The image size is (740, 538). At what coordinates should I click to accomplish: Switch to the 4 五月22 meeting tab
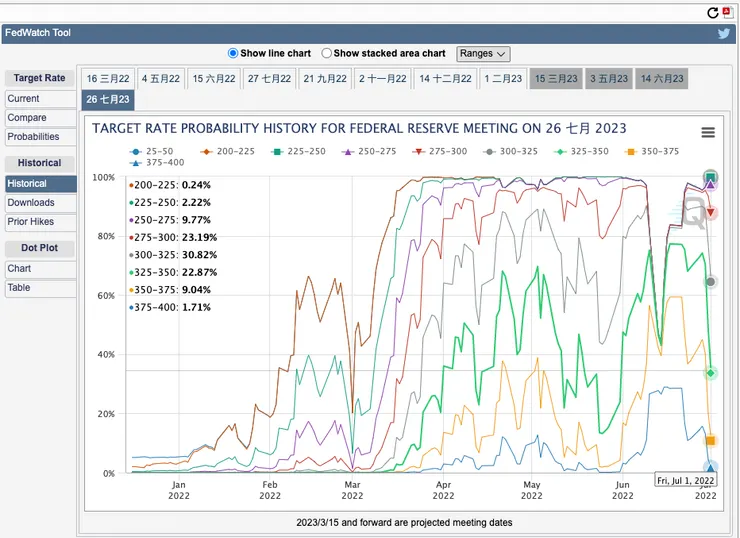161,79
